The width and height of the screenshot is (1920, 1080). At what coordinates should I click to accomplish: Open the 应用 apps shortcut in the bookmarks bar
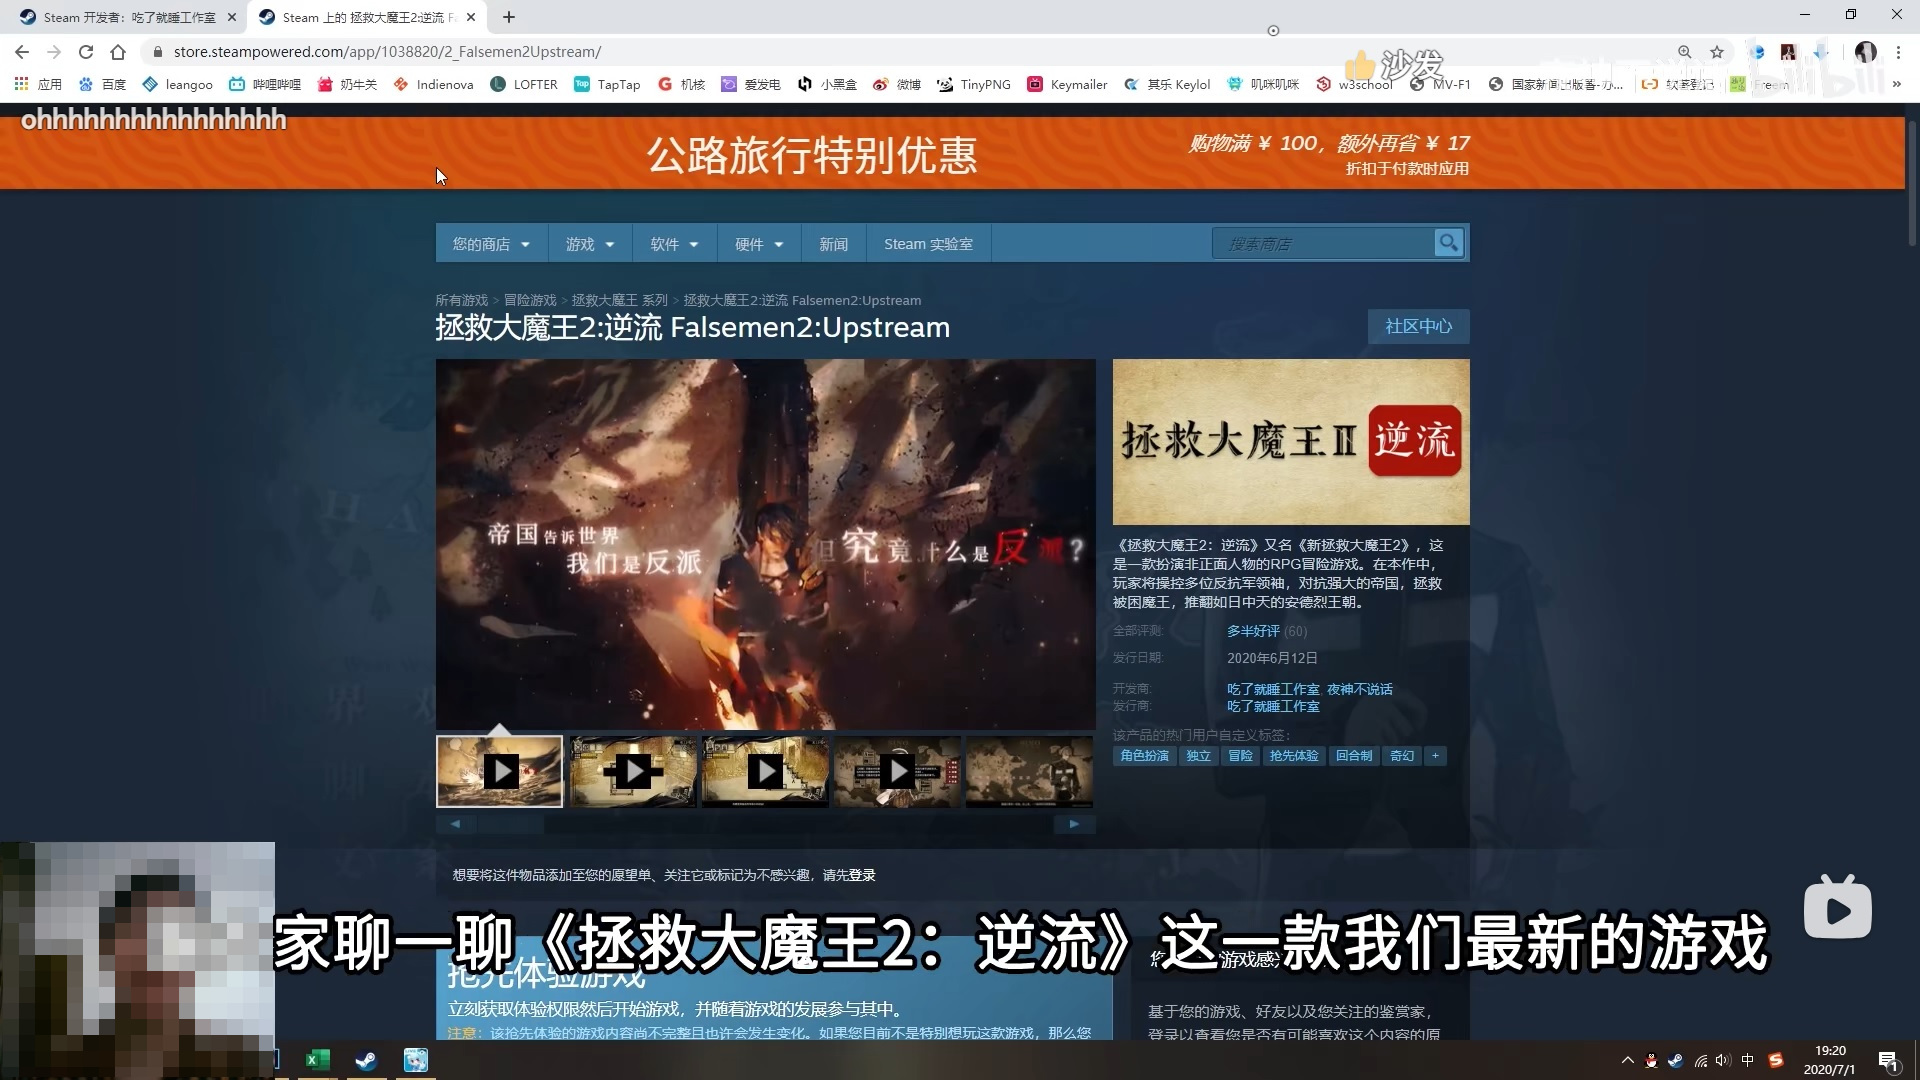[x=38, y=84]
